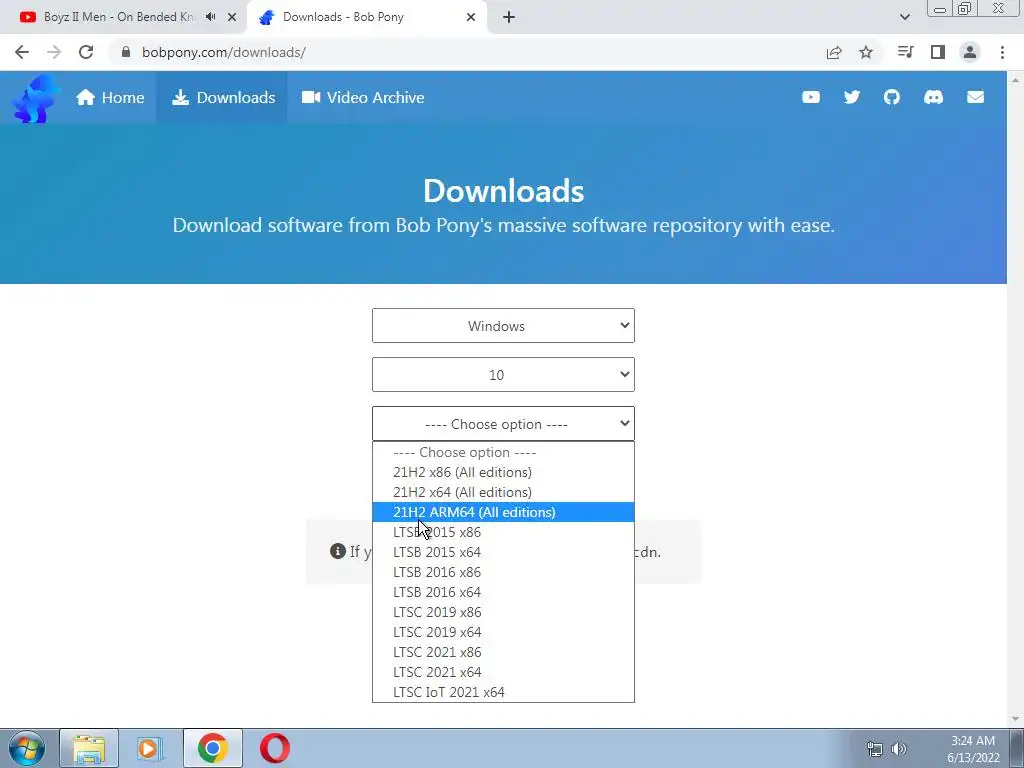This screenshot has height=768, width=1024.
Task: Select the Downloads - Bob Pony tab
Action: (366, 17)
